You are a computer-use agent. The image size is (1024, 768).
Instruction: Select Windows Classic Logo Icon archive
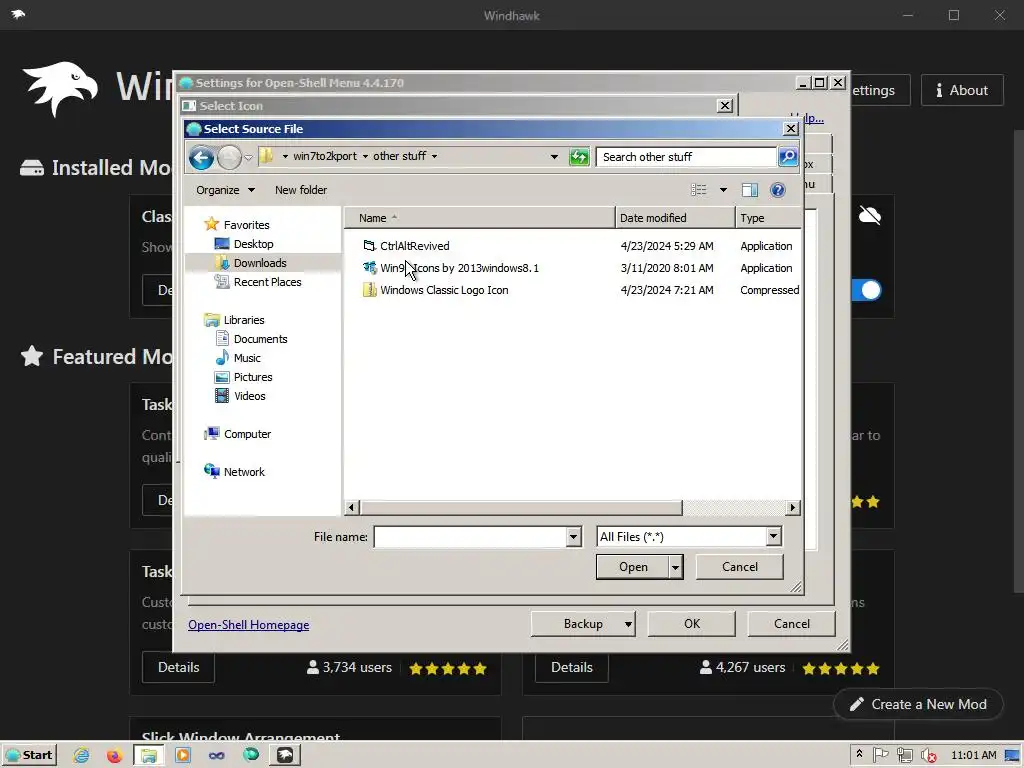coord(444,290)
